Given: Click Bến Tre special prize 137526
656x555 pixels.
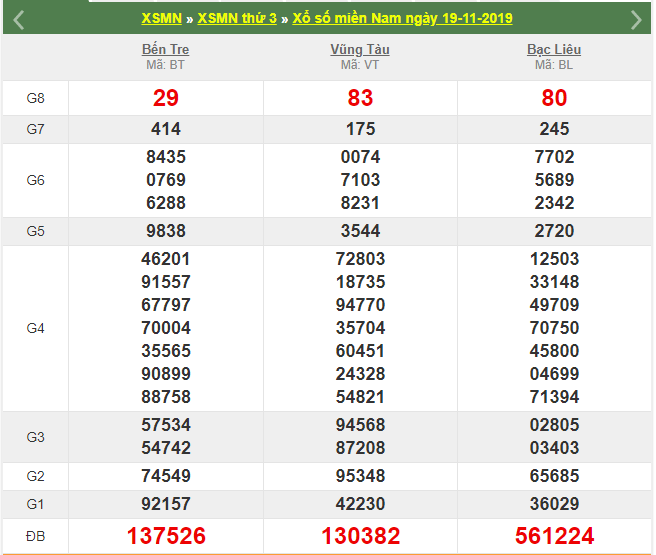Looking at the screenshot, I should pyautogui.click(x=166, y=536).
